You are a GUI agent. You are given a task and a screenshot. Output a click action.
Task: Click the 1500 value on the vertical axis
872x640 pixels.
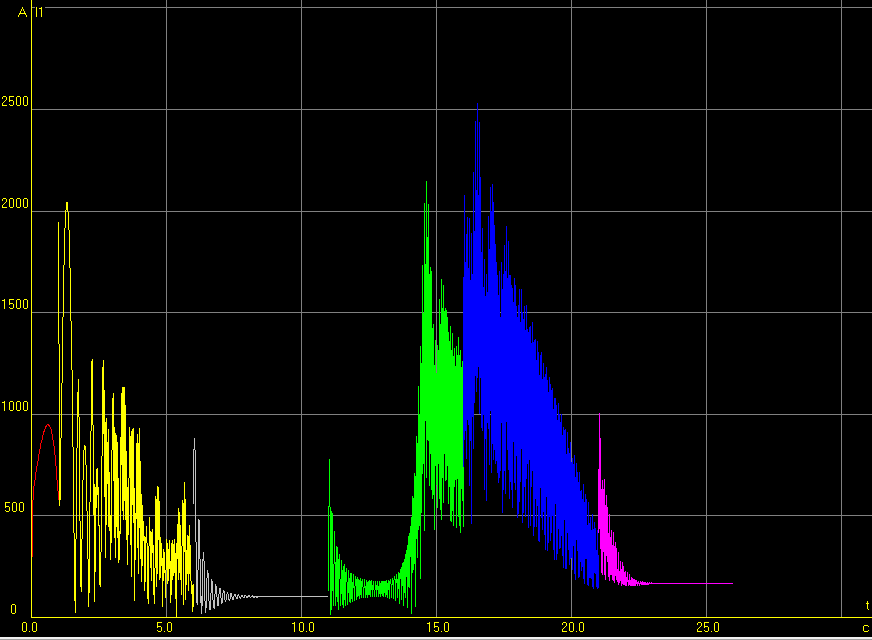pyautogui.click(x=15, y=305)
